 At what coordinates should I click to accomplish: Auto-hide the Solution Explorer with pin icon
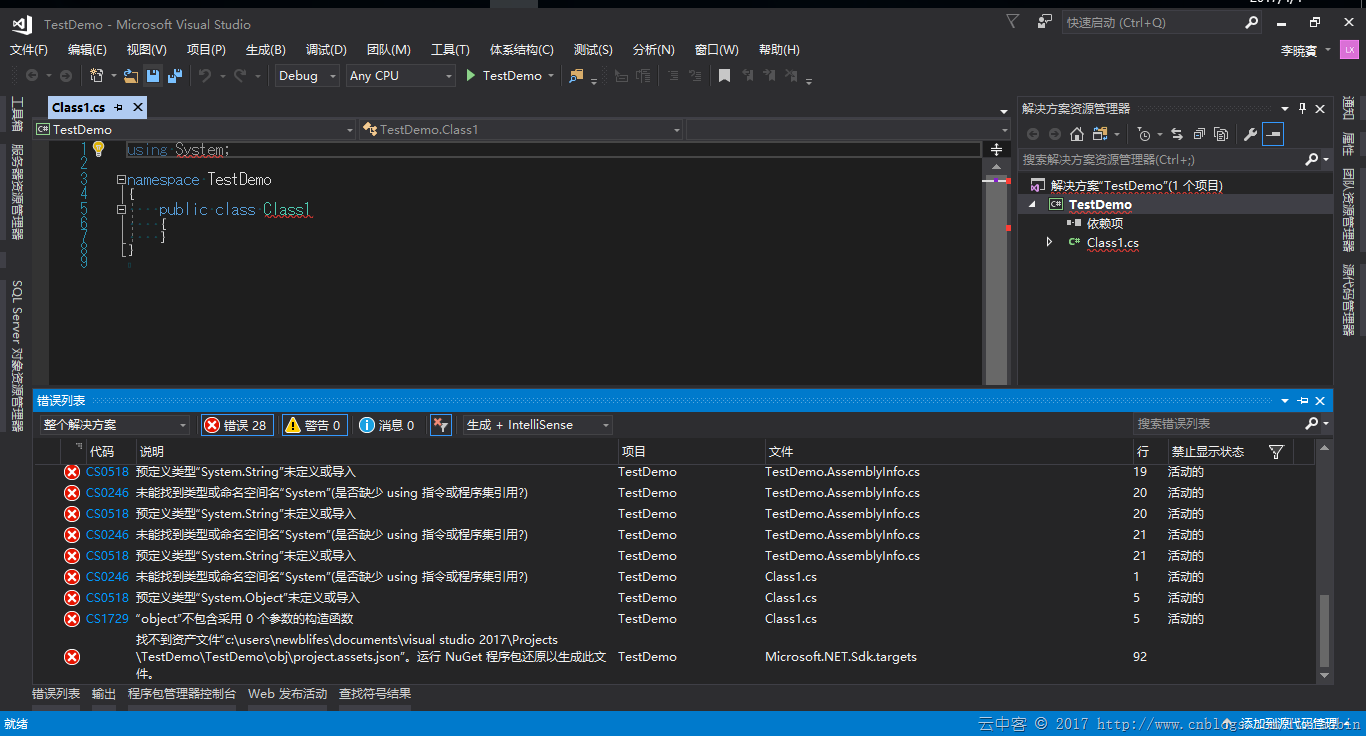[x=1302, y=108]
